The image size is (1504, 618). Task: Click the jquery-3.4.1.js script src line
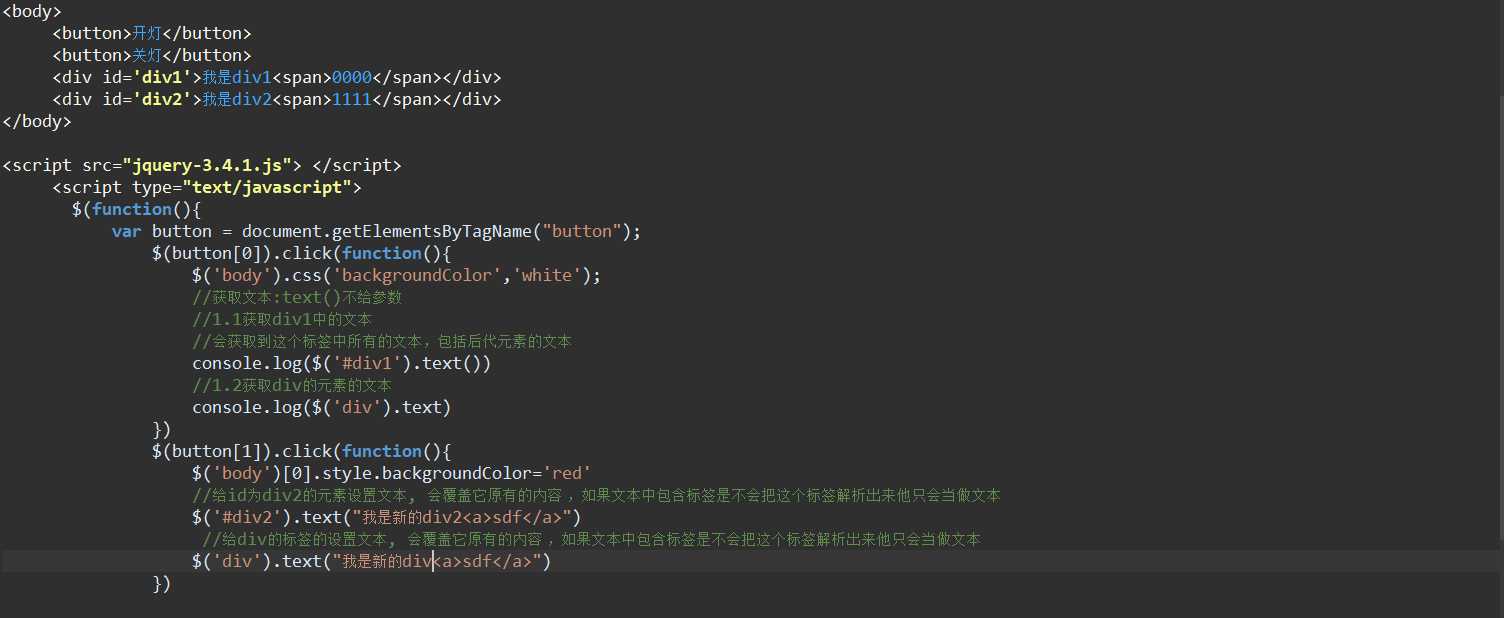coord(202,165)
